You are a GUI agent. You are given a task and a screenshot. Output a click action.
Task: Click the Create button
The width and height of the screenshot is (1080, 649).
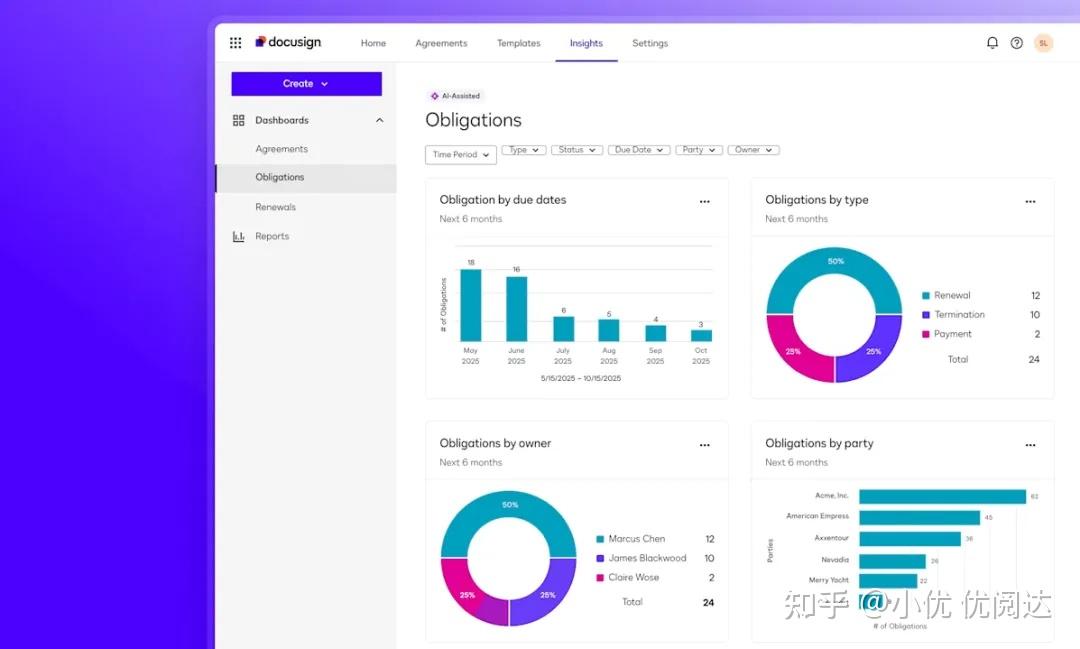[306, 84]
